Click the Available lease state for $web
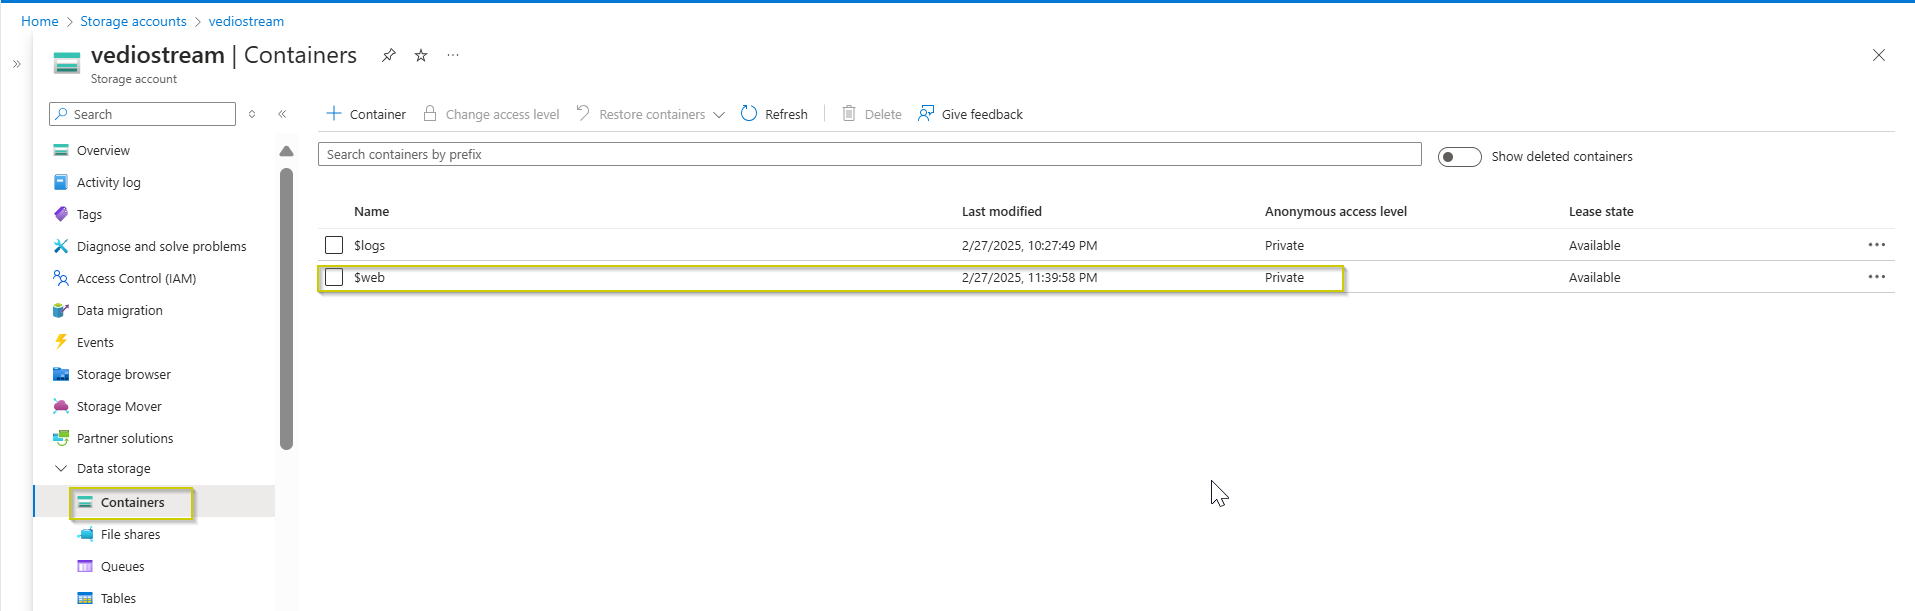 point(1594,277)
